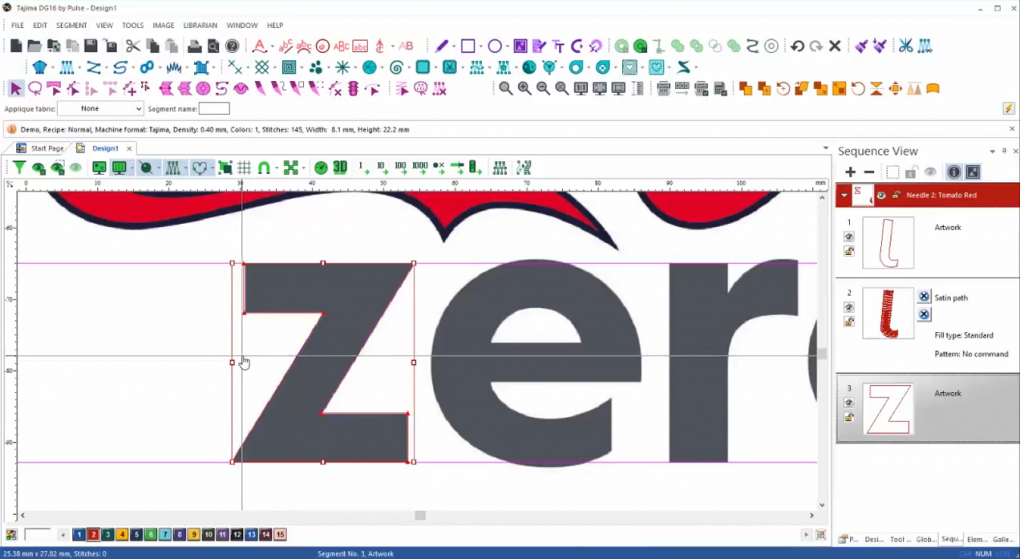Open dropdown arrow beside Rectangle tool
Screen dimensions: 1024x559
480,46
